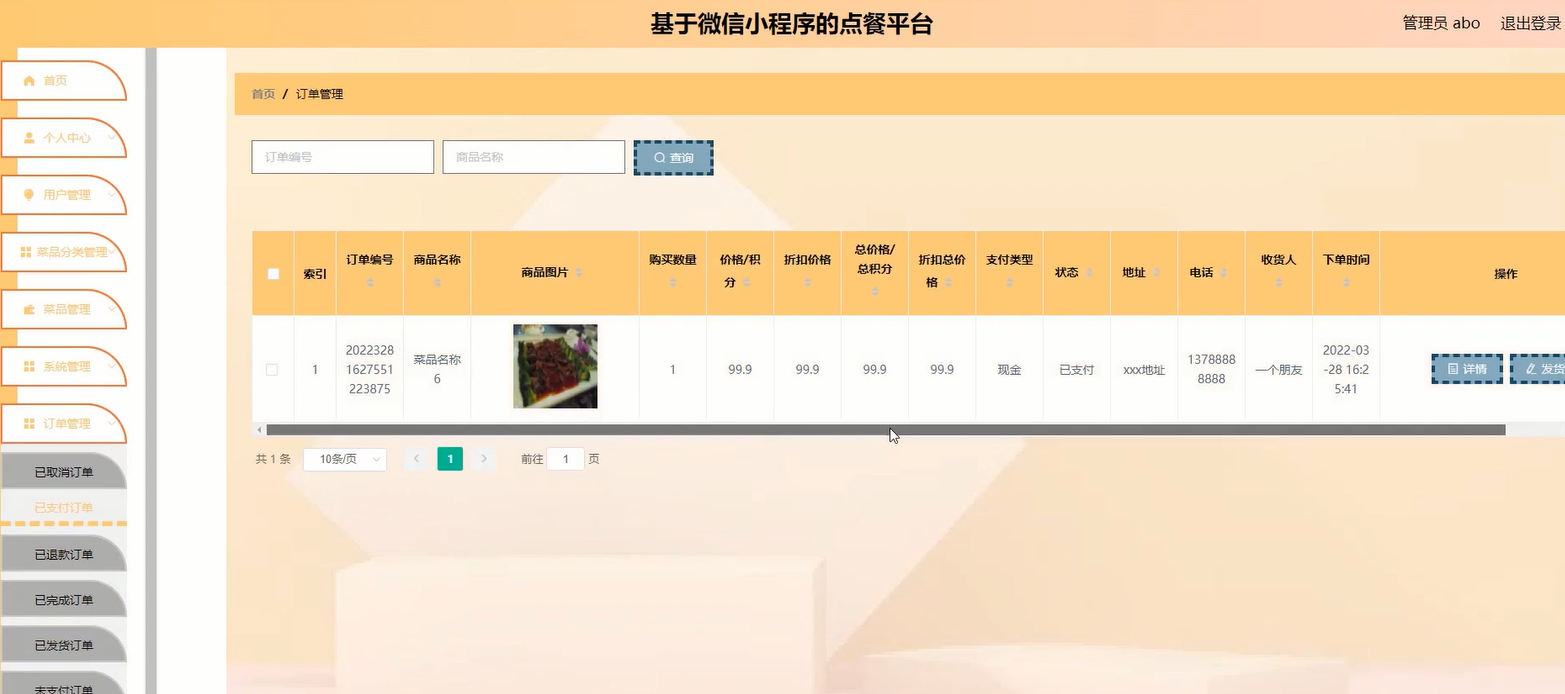Focus the 商品名称 search field
Screen dimensions: 1565x694
click(534, 157)
